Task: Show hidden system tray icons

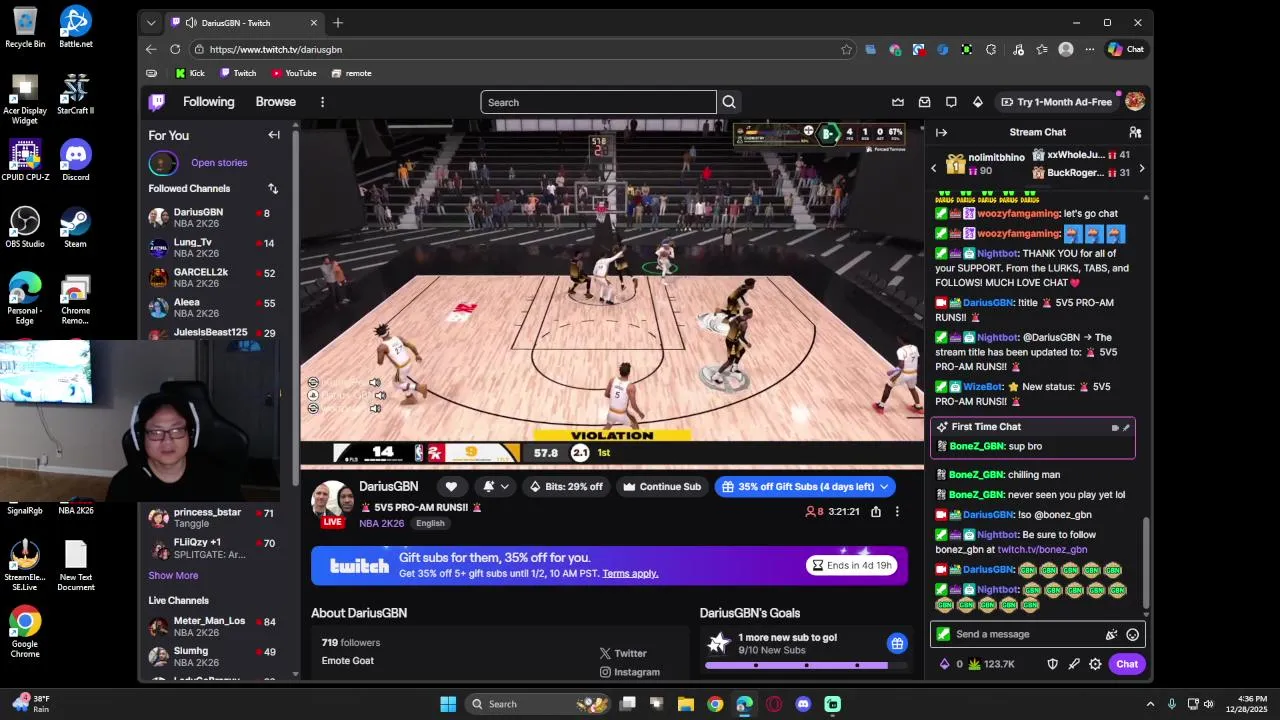Action: coord(1150,704)
